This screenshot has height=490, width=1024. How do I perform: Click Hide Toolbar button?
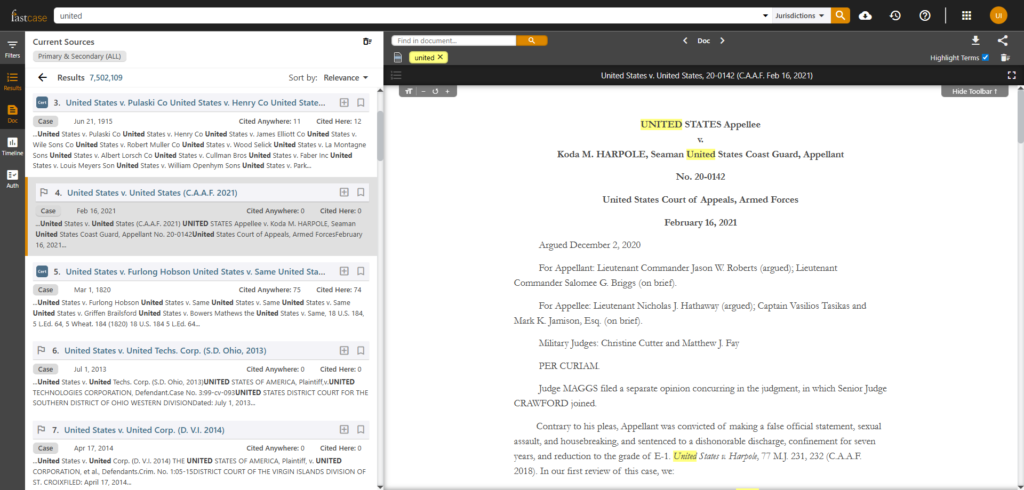[974, 91]
